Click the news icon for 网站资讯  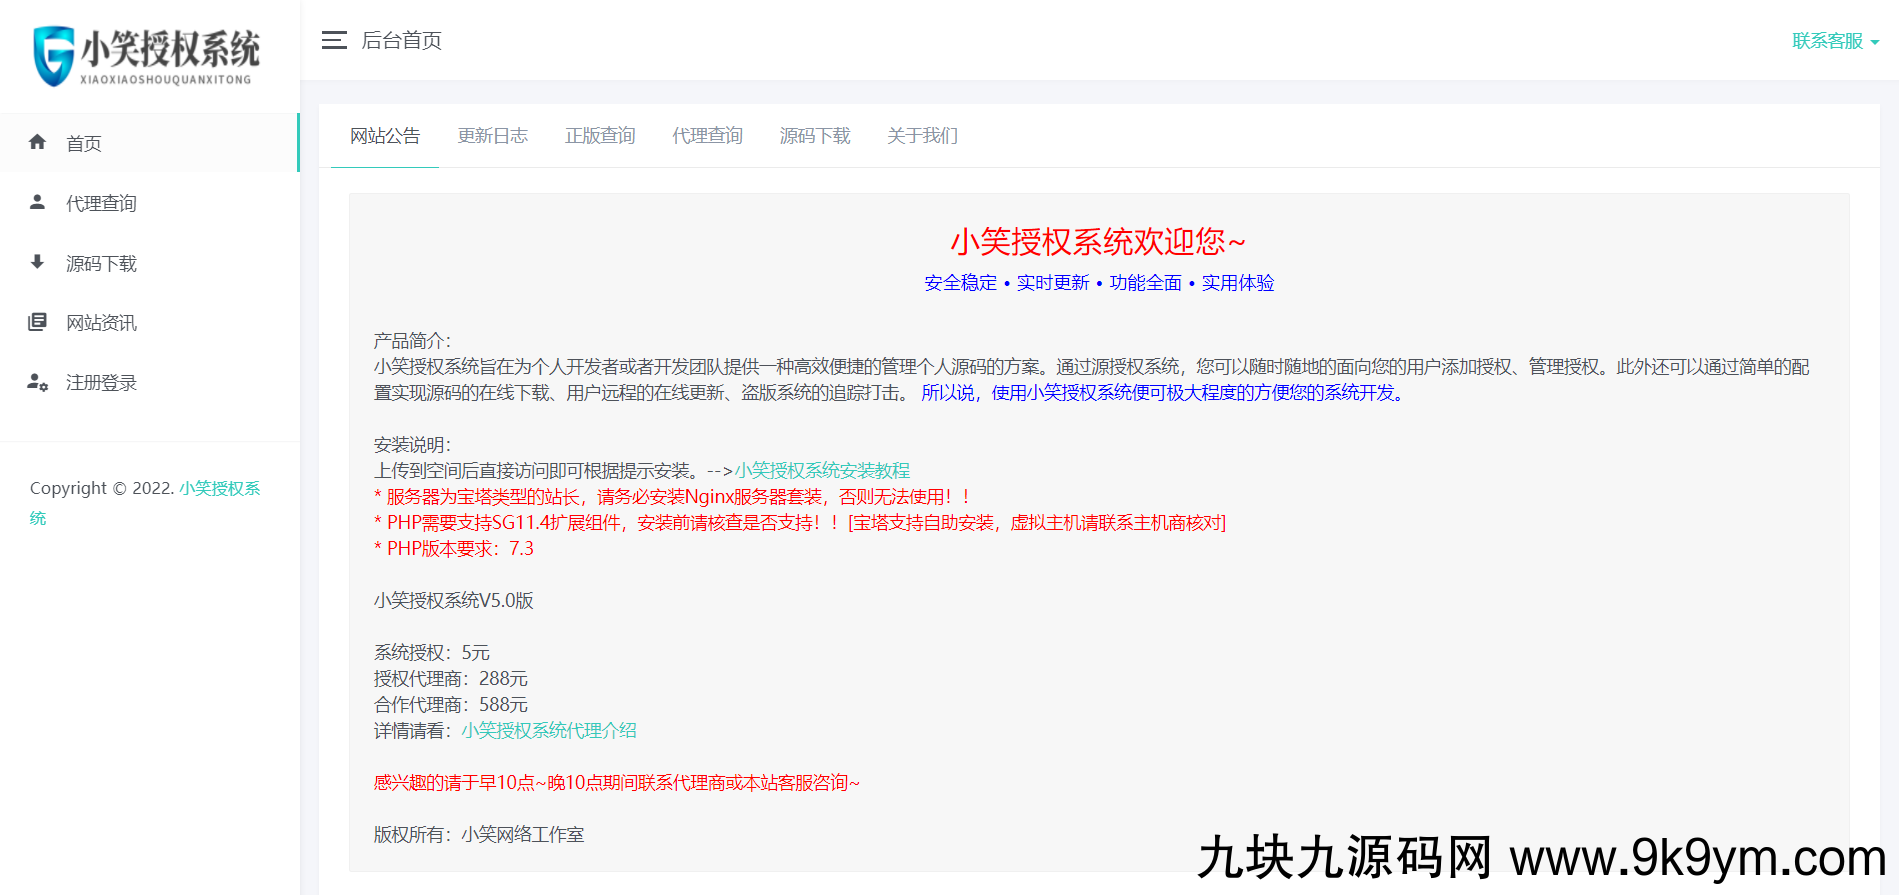point(38,322)
